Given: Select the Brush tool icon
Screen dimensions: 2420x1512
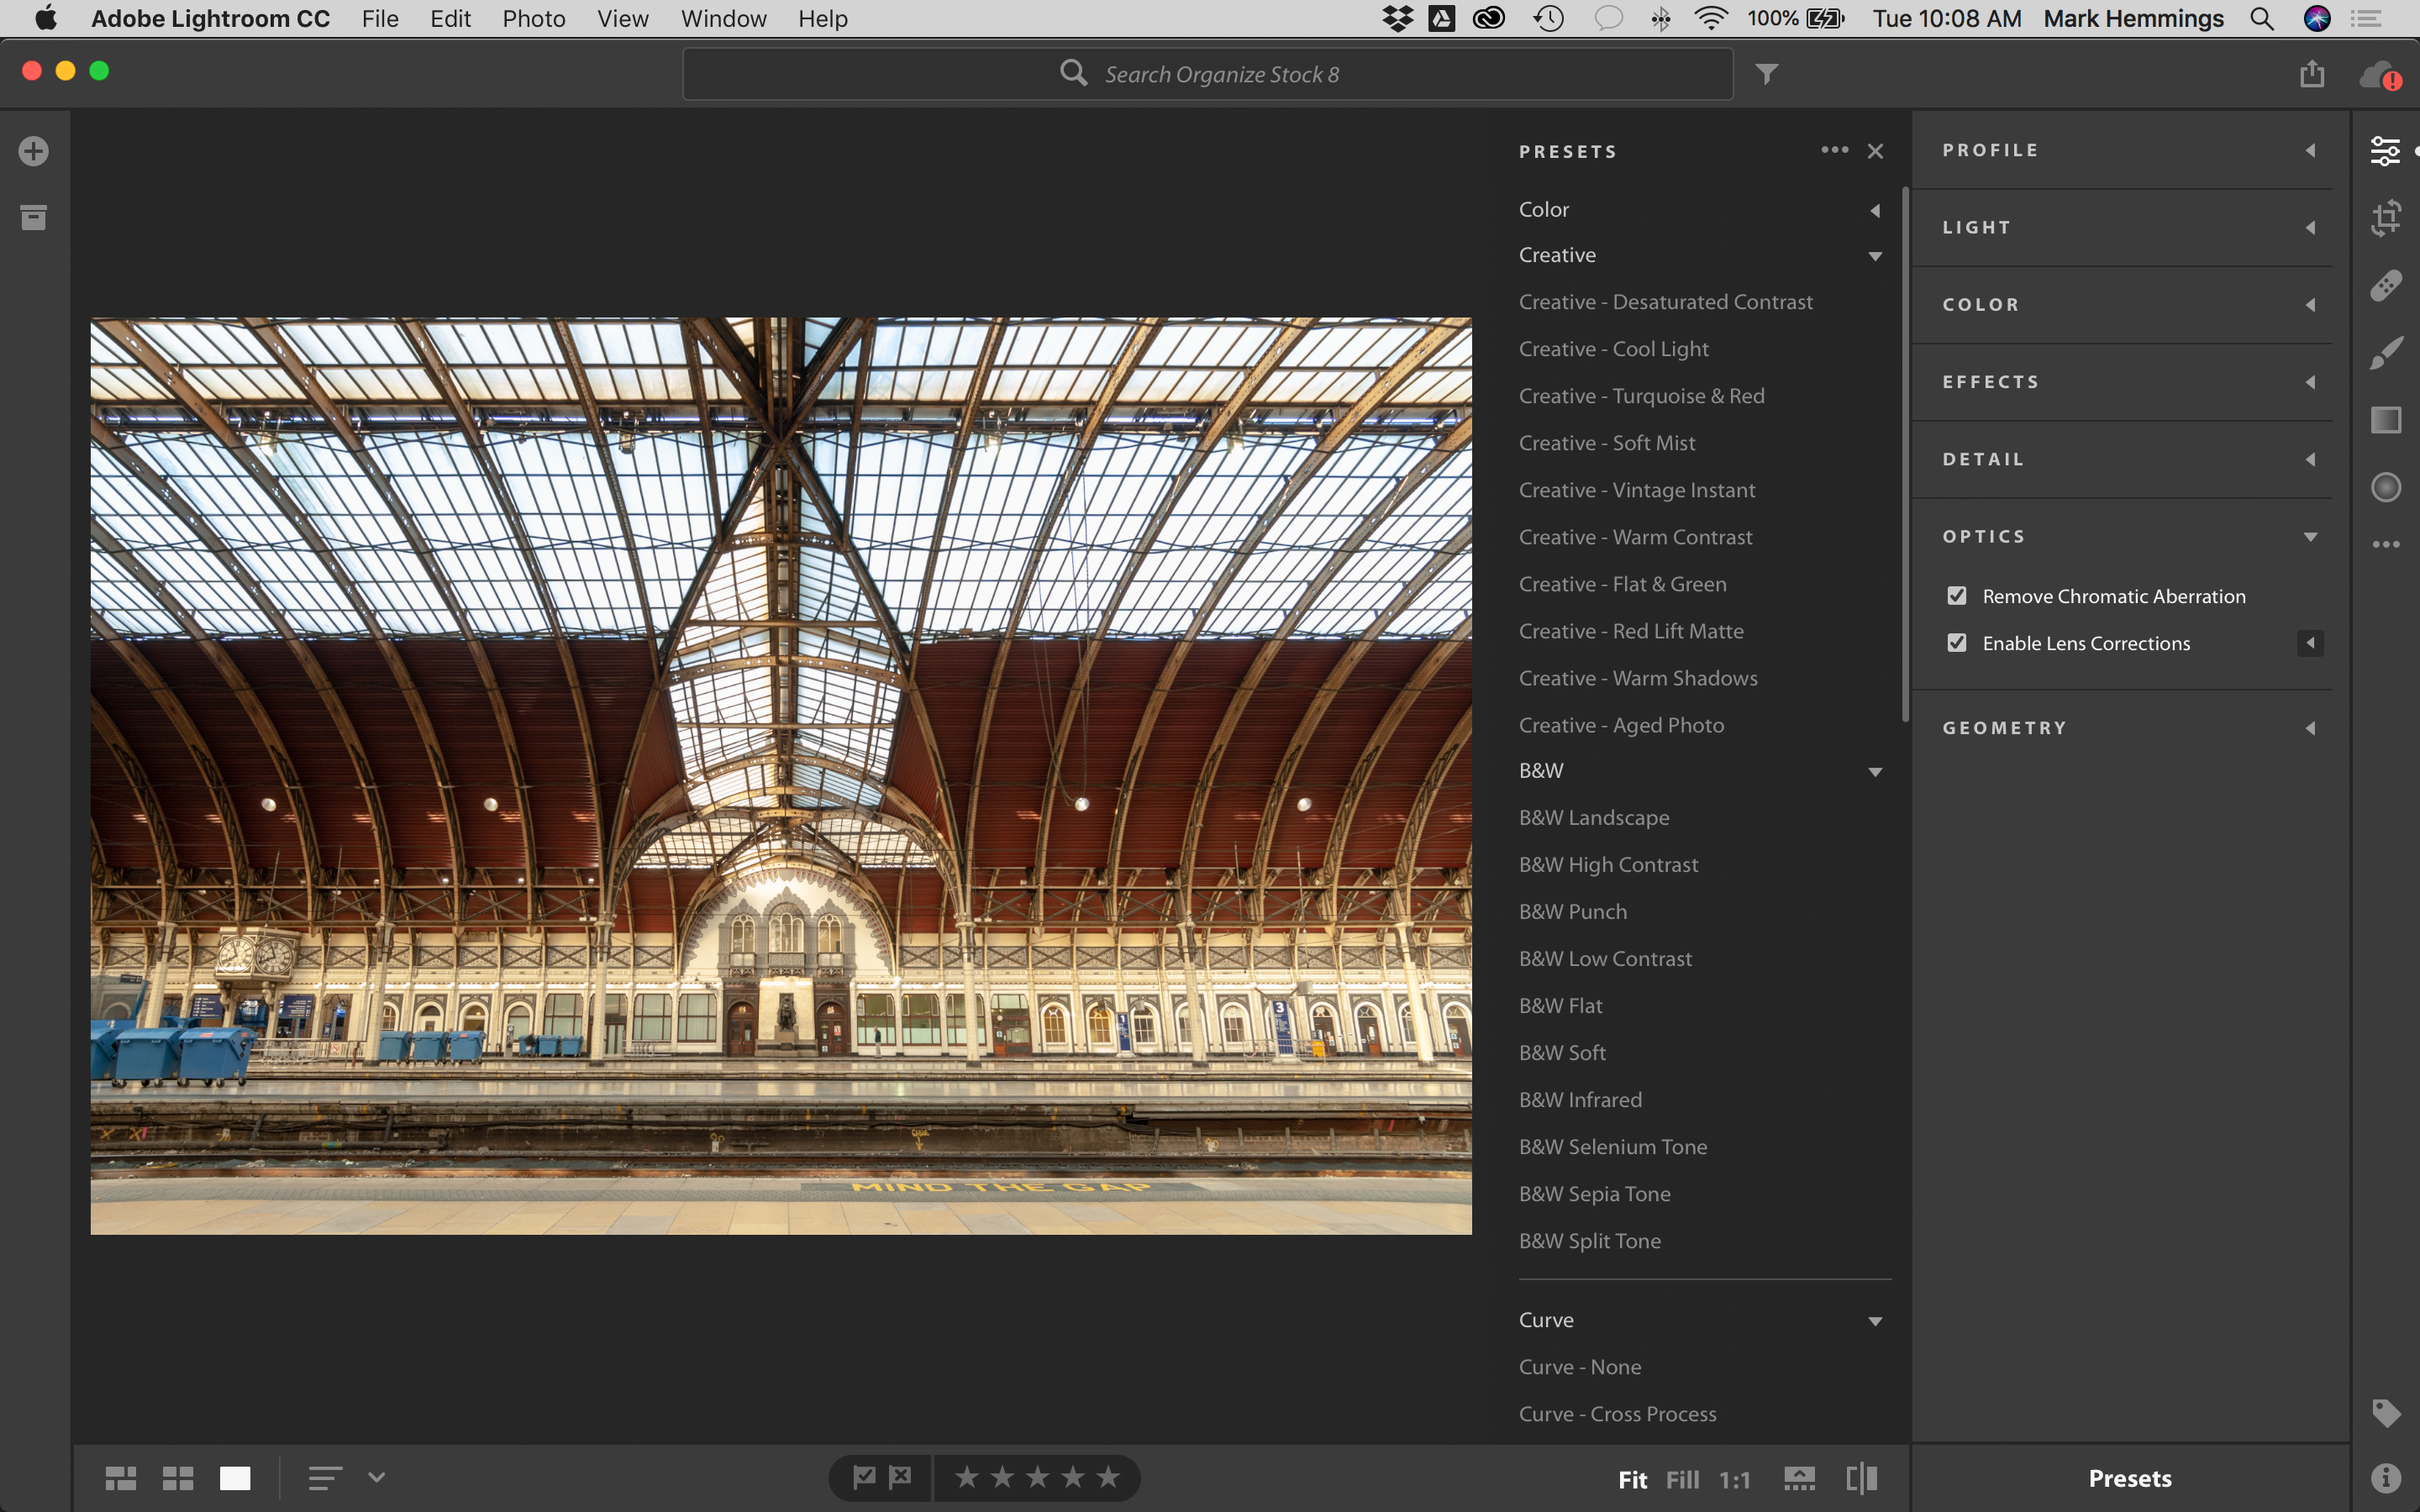Looking at the screenshot, I should (2386, 353).
